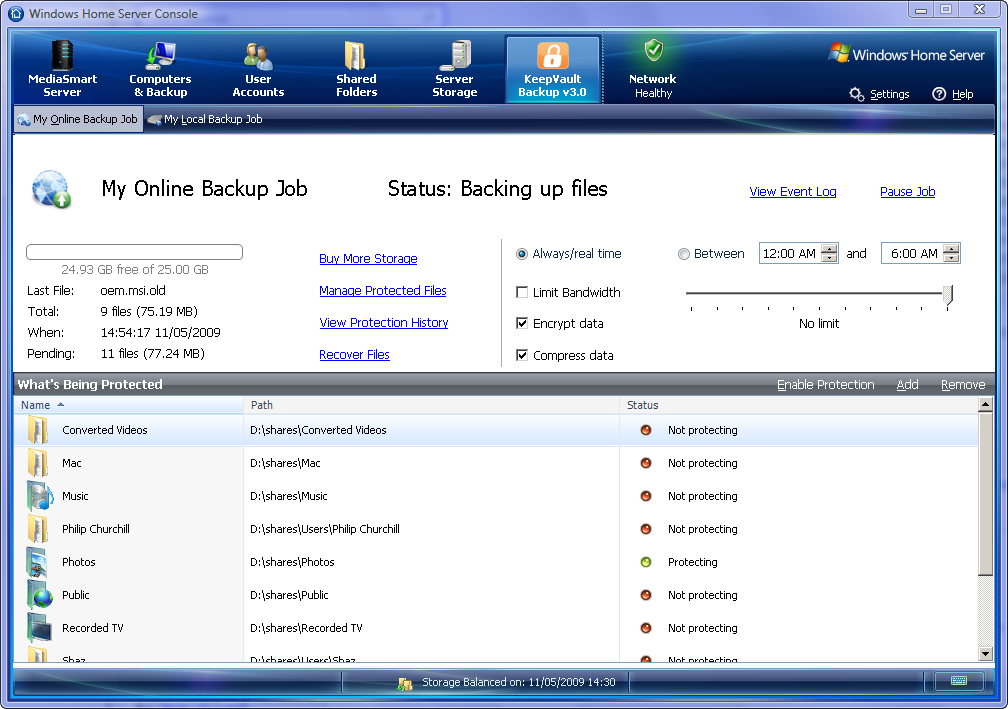The width and height of the screenshot is (1008, 709).
Task: Click Enable Protection in the list header
Action: (x=825, y=384)
